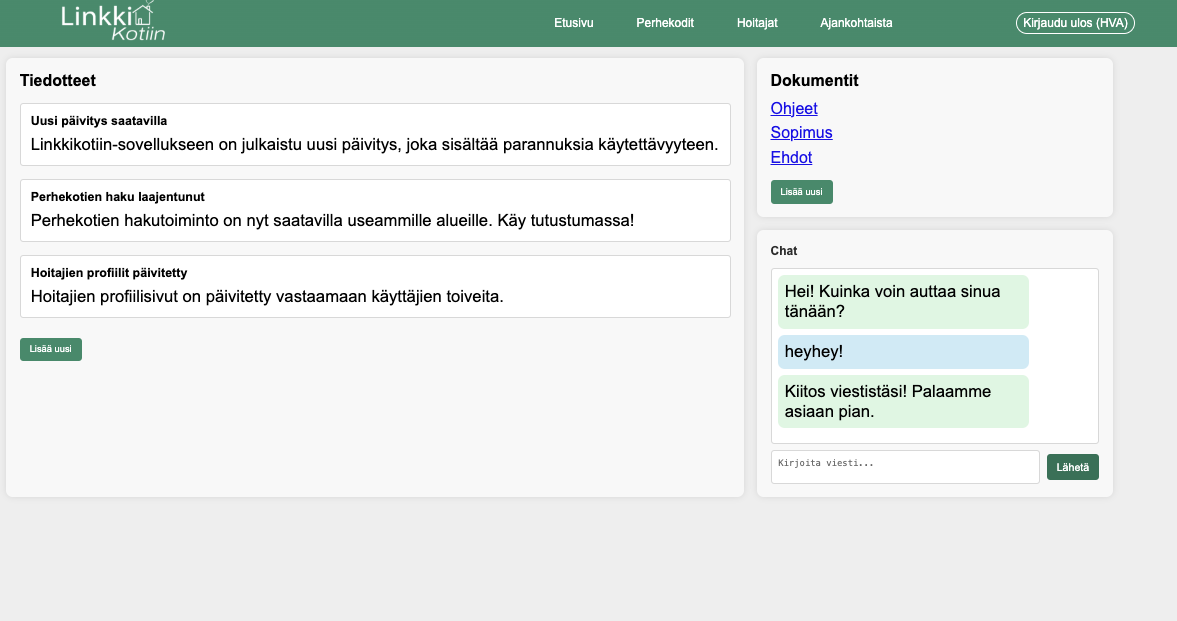The image size is (1177, 621).
Task: Click the Chat panel heading
Action: 784,251
